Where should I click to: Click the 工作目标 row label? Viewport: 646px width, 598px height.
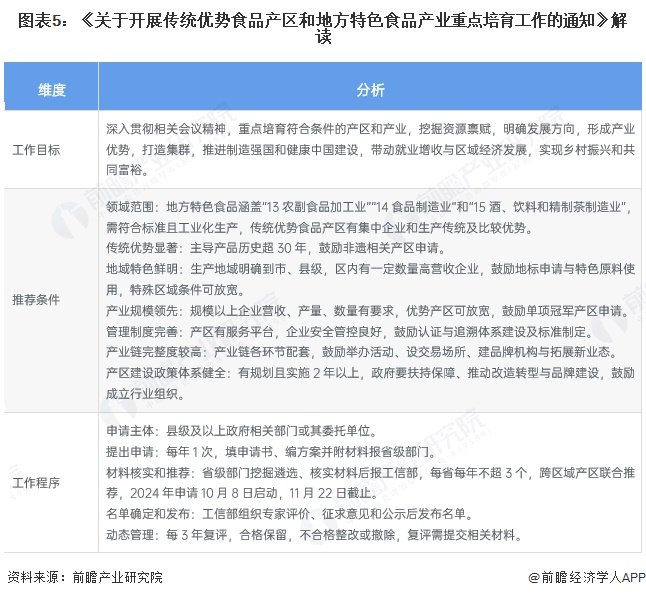pyautogui.click(x=36, y=150)
